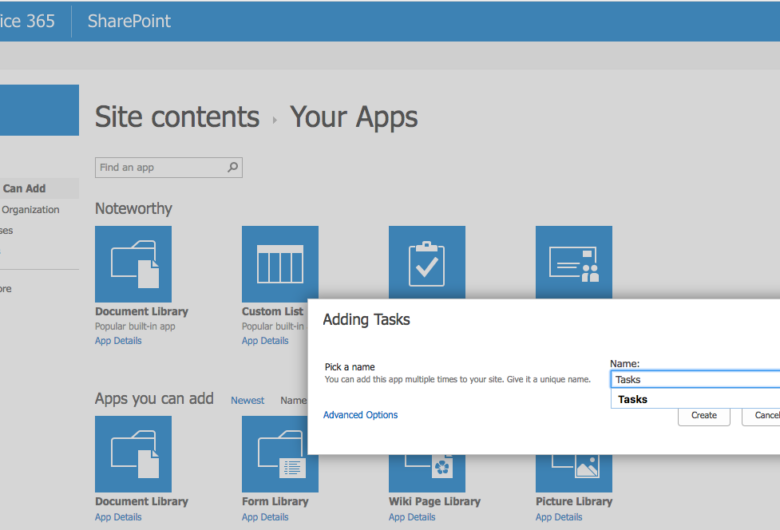Open App Details under Form Library

click(265, 517)
